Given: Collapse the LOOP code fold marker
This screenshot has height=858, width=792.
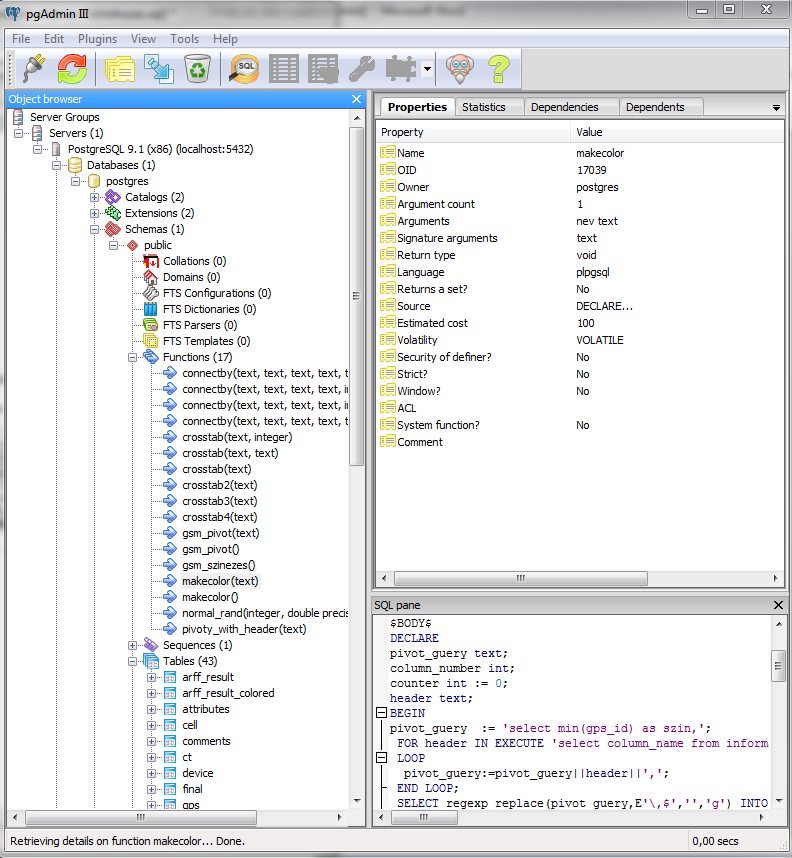Looking at the screenshot, I should tap(381, 758).
